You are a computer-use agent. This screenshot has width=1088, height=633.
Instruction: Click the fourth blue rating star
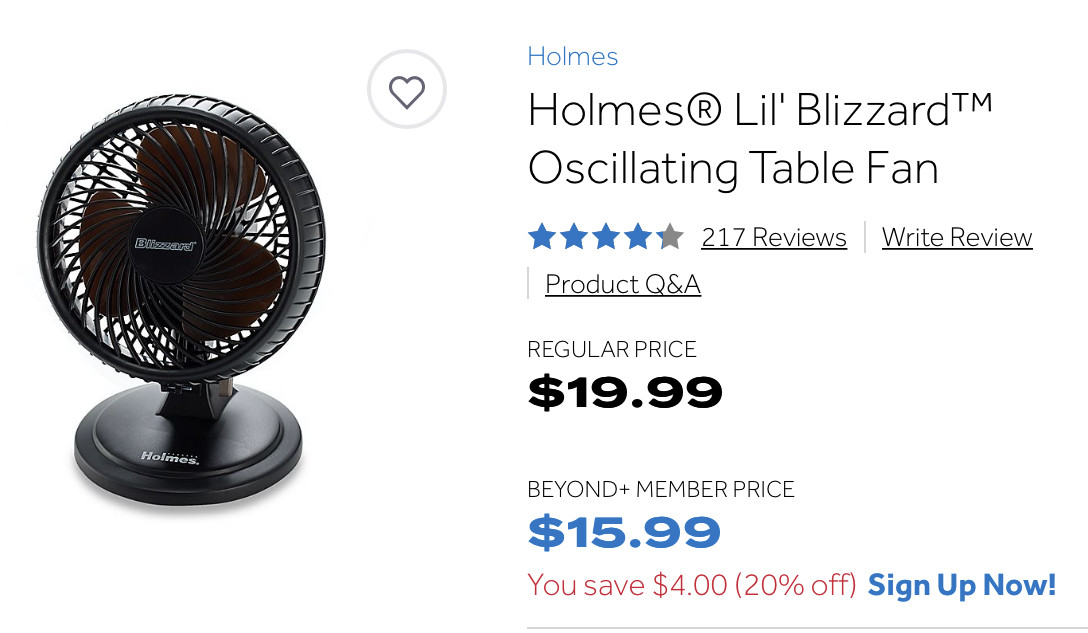click(x=638, y=237)
